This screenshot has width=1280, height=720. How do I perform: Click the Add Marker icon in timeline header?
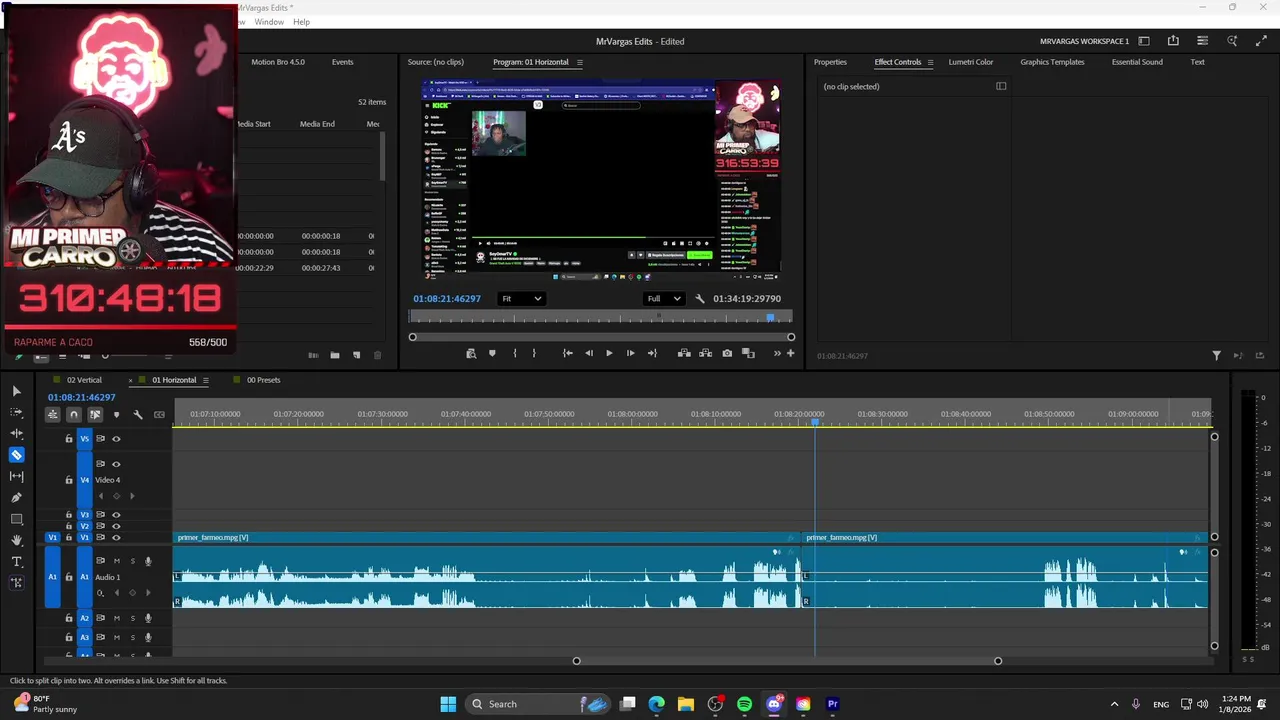[x=116, y=414]
